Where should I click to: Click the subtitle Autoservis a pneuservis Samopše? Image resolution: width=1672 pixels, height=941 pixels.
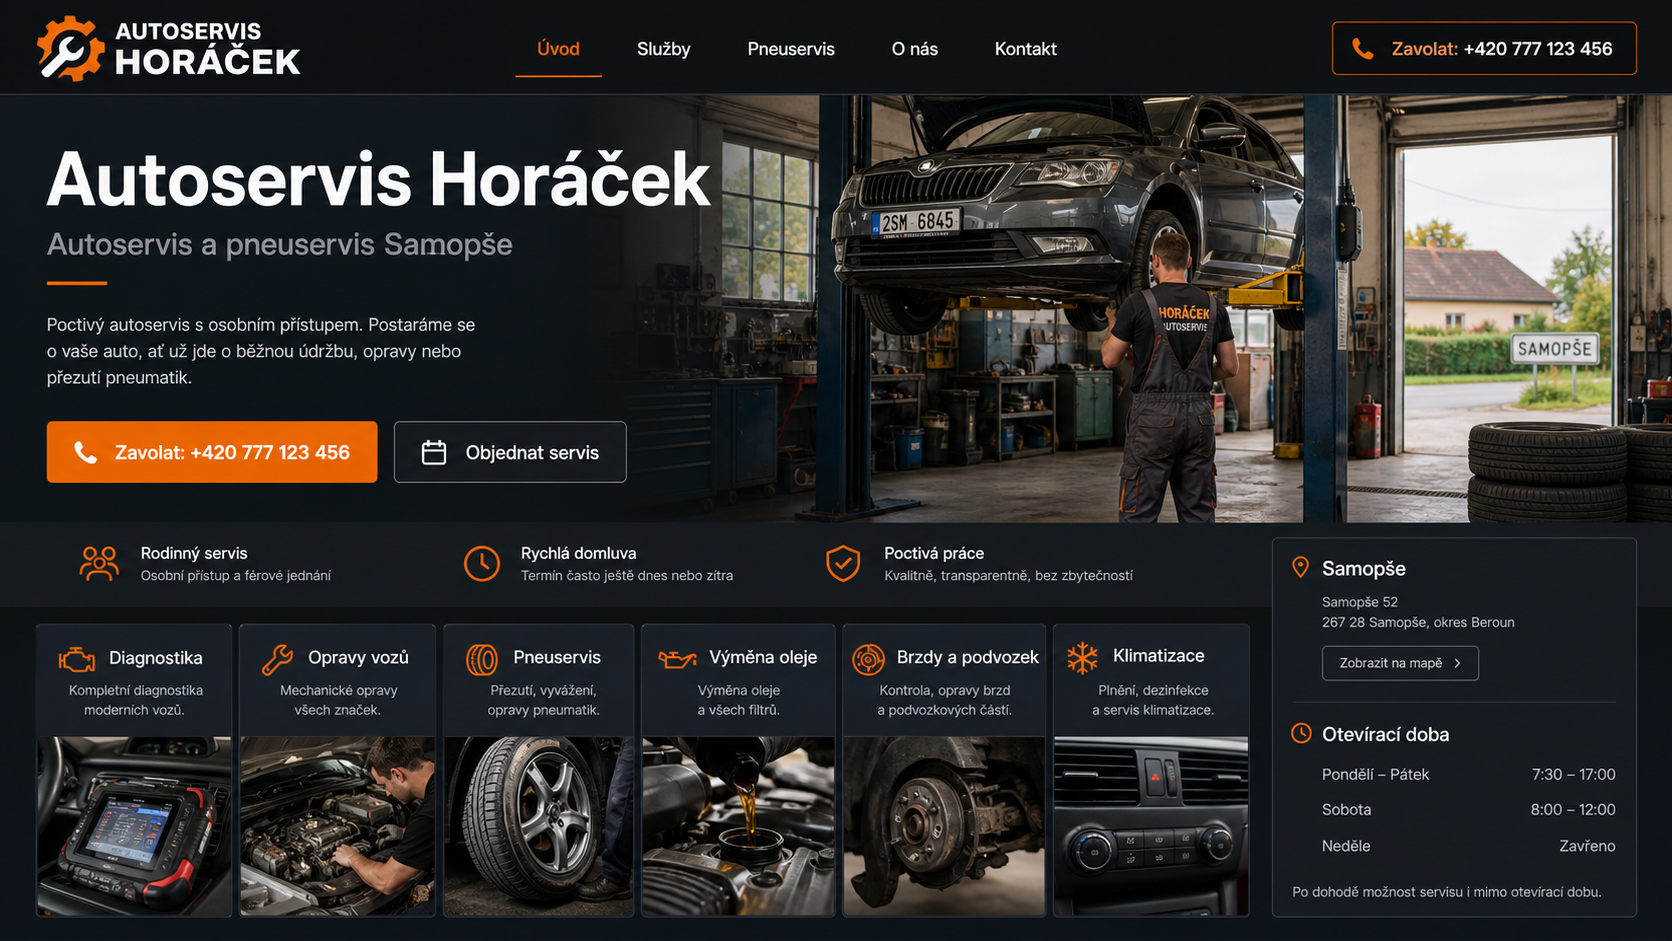[280, 244]
